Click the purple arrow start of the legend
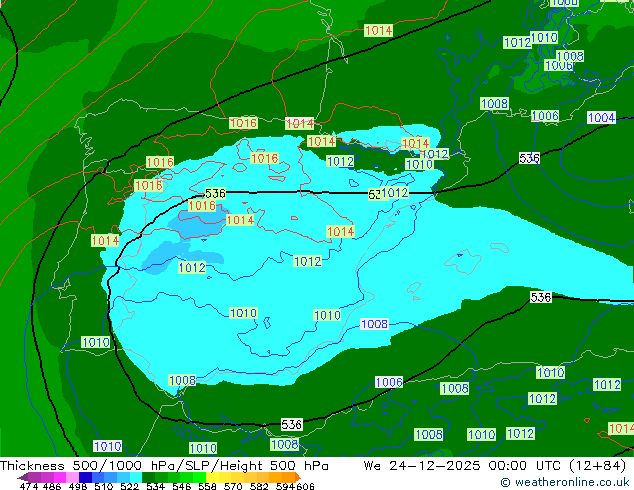The image size is (634, 490). pos(22,477)
